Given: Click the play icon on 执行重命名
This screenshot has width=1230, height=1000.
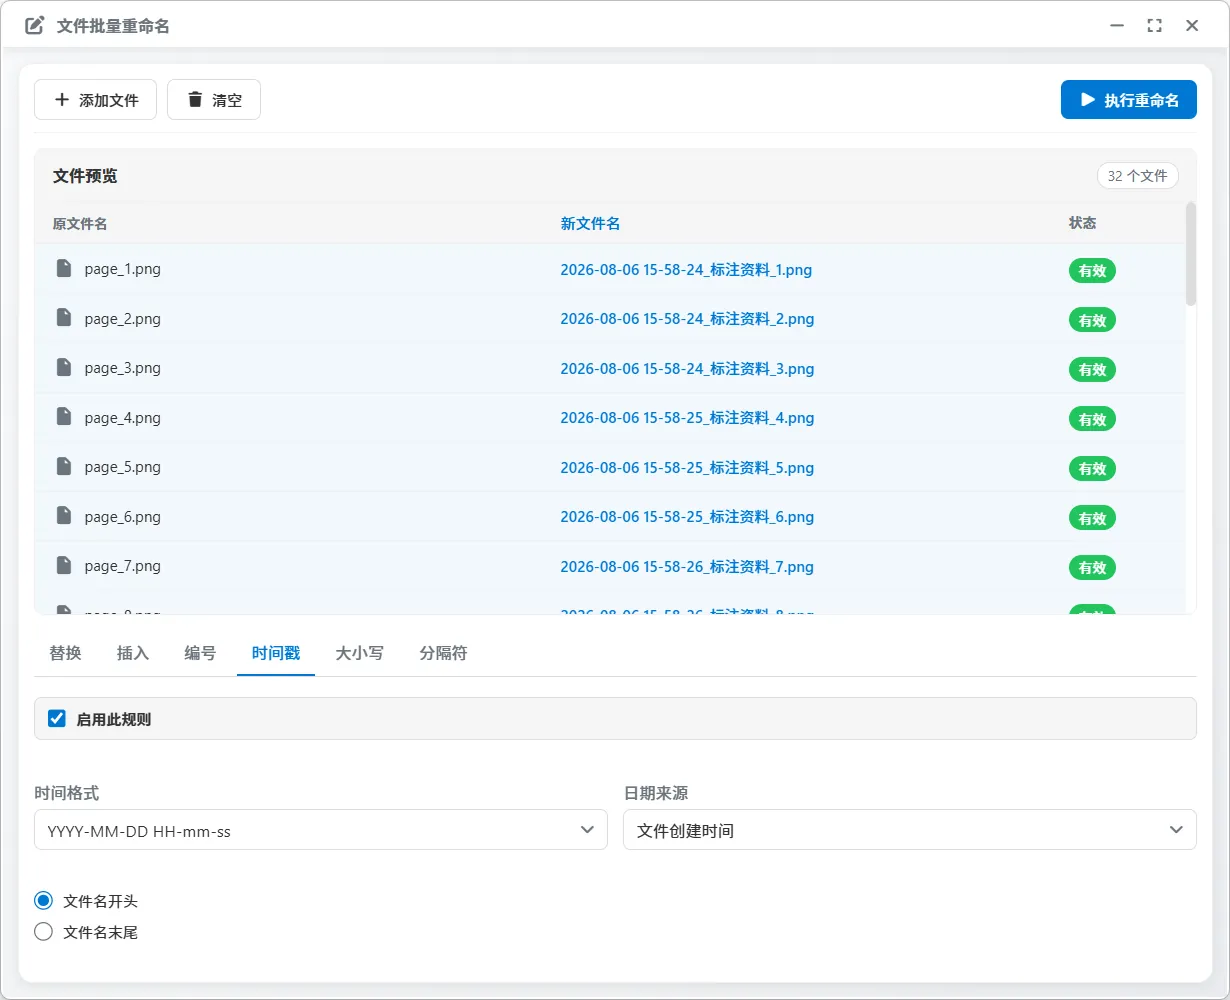Looking at the screenshot, I should [1088, 100].
